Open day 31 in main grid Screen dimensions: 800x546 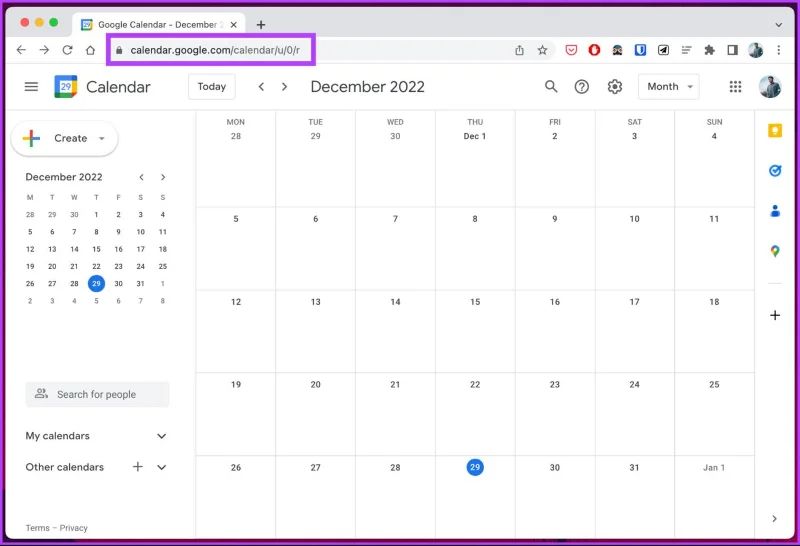point(634,467)
